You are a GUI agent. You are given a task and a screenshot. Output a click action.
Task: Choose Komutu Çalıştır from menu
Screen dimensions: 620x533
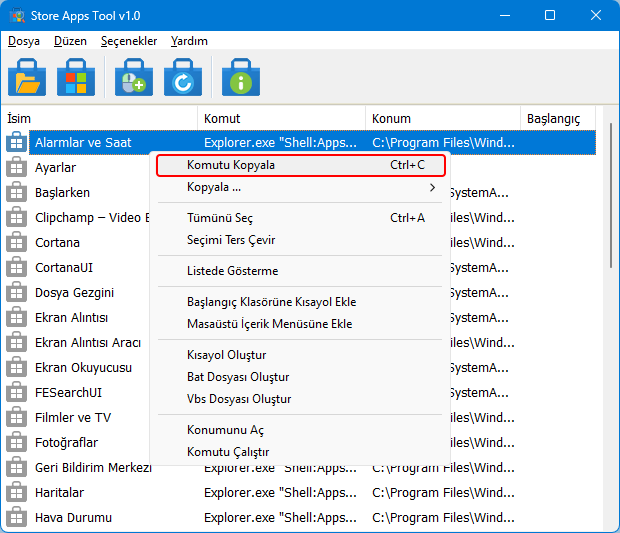[301, 452]
